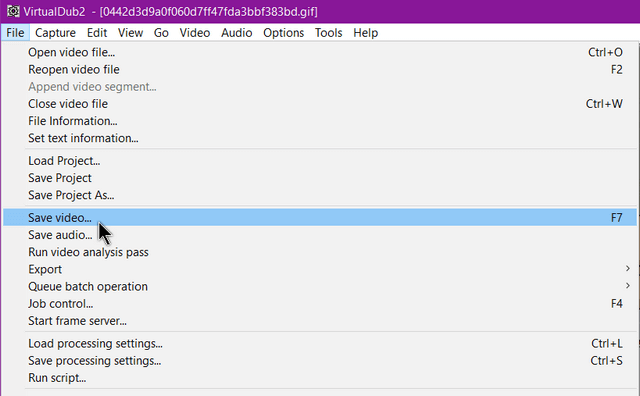Run video analysis pass
The width and height of the screenshot is (640, 396).
(320, 252)
